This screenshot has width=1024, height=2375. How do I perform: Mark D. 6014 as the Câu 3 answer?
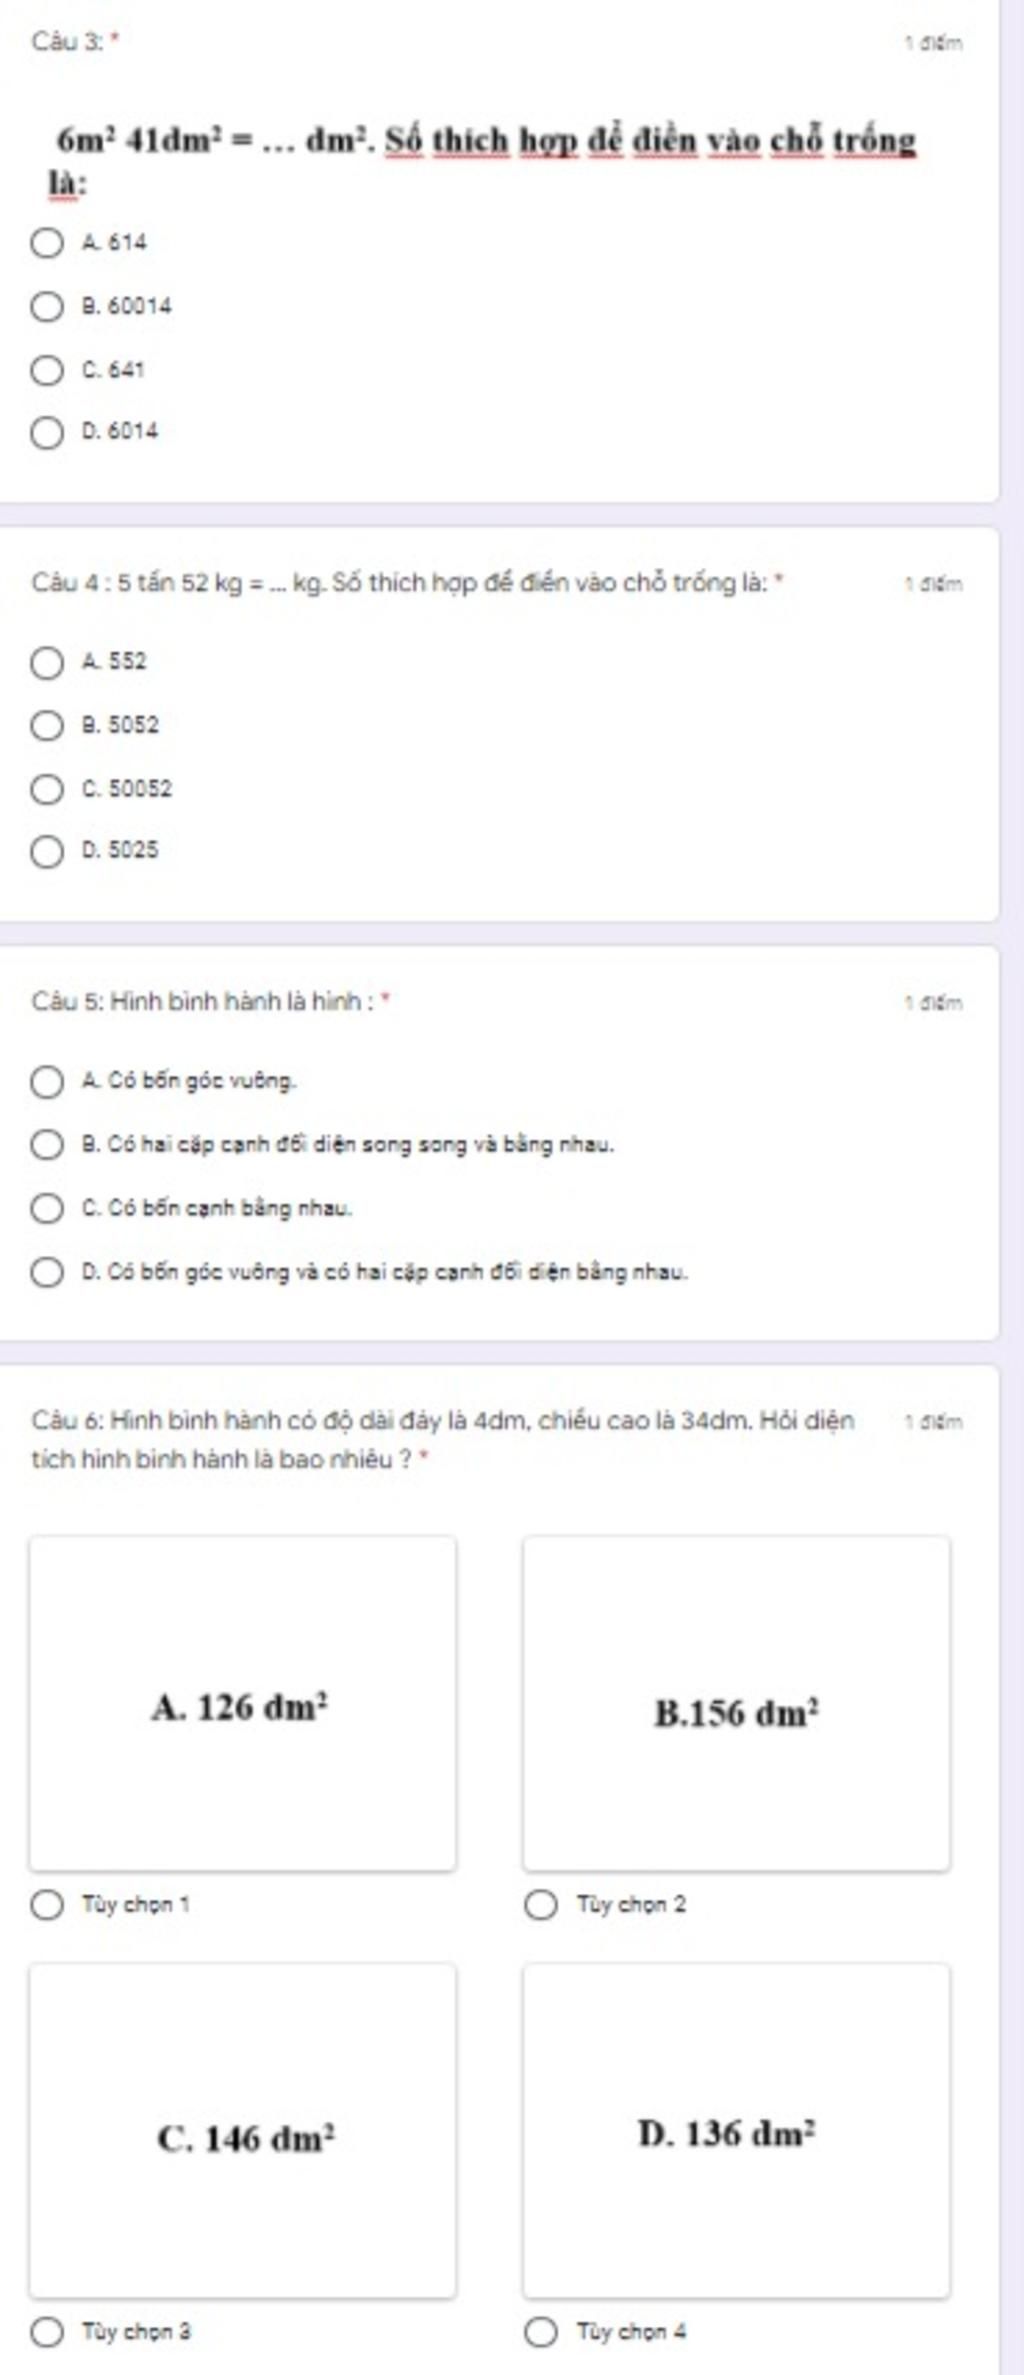(x=46, y=432)
